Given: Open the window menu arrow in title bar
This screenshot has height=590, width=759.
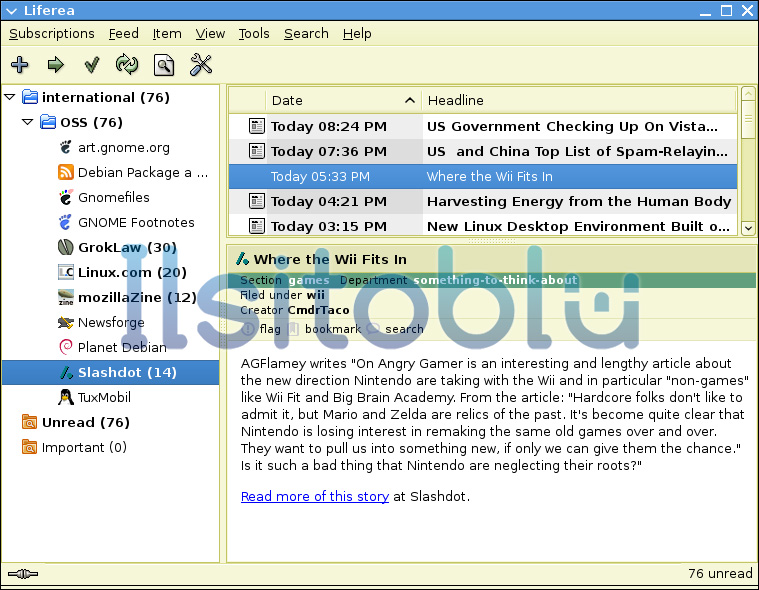Looking at the screenshot, I should 11,11.
